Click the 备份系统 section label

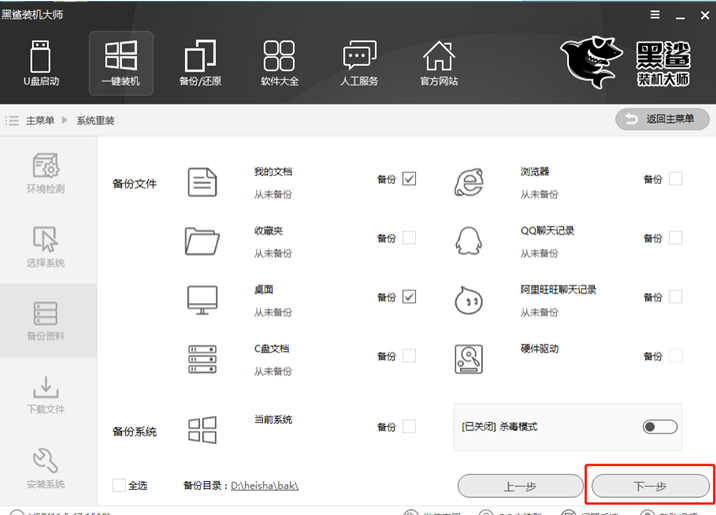point(135,431)
